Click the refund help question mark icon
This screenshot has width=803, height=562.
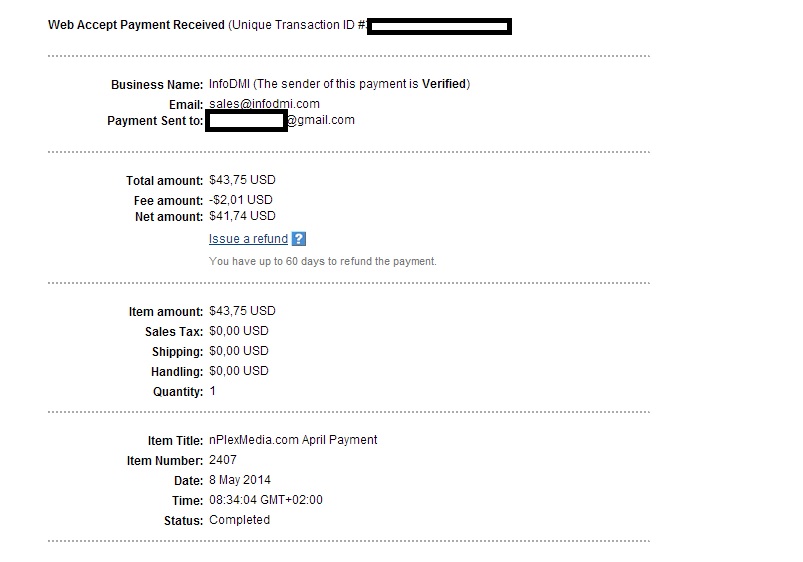coord(299,239)
